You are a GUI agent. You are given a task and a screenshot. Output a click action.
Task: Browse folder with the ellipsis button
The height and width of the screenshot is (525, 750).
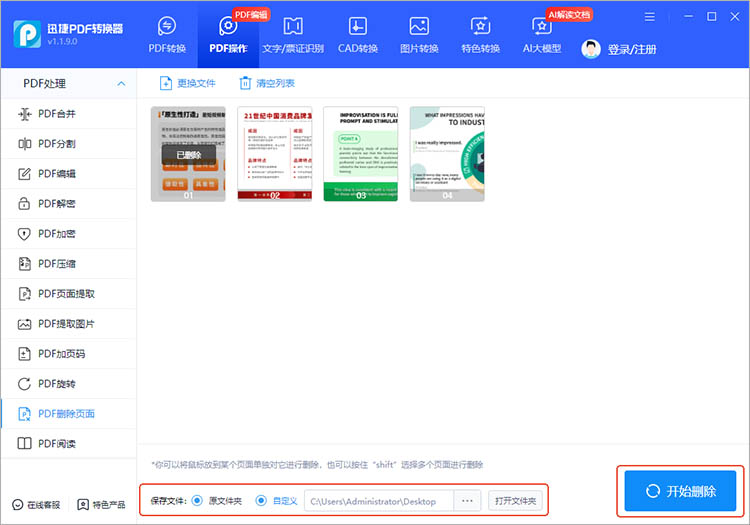(x=467, y=501)
